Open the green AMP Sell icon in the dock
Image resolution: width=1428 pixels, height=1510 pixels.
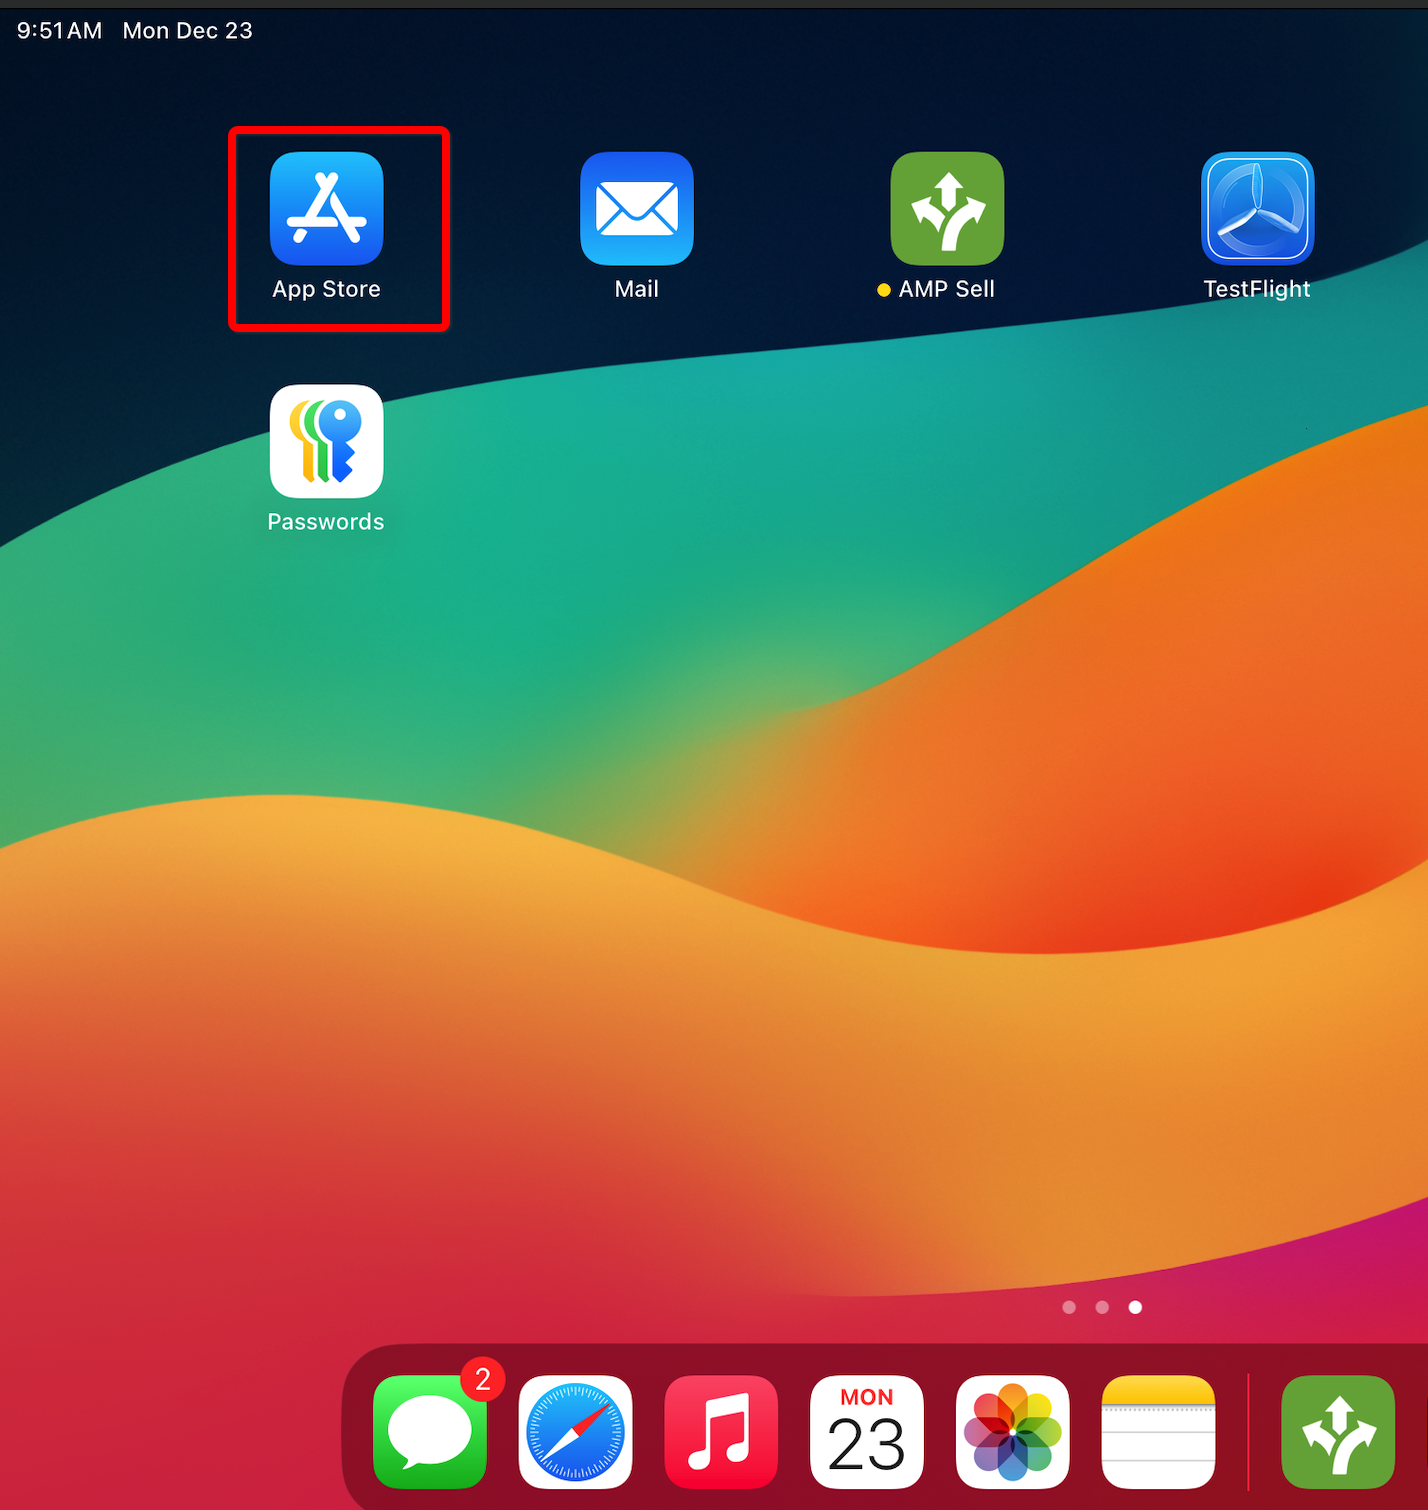(1338, 1432)
